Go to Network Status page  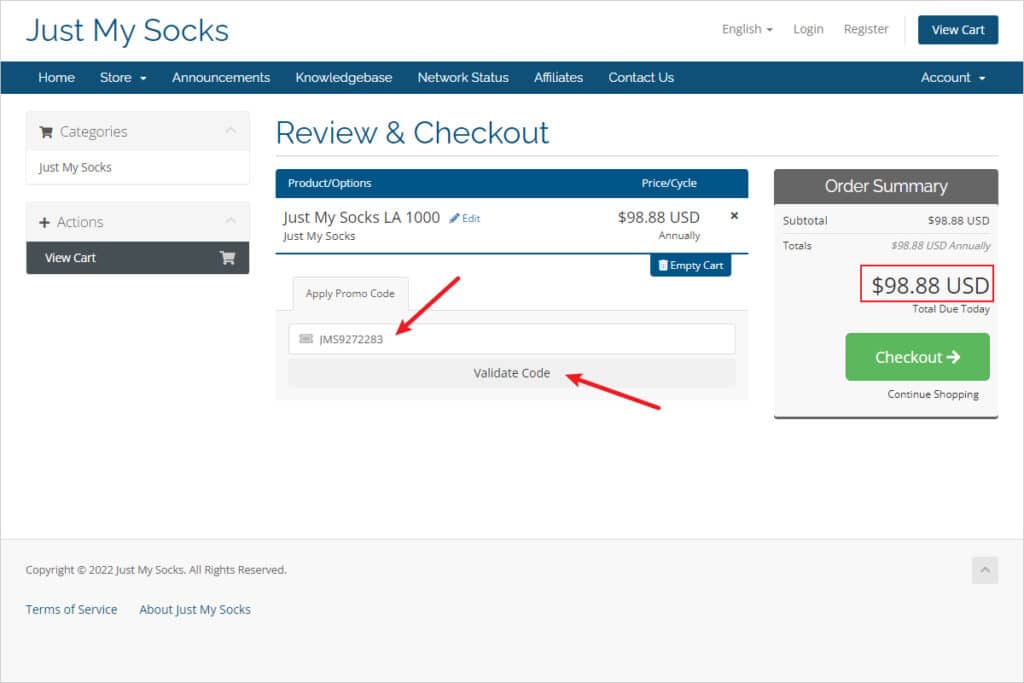click(x=463, y=77)
